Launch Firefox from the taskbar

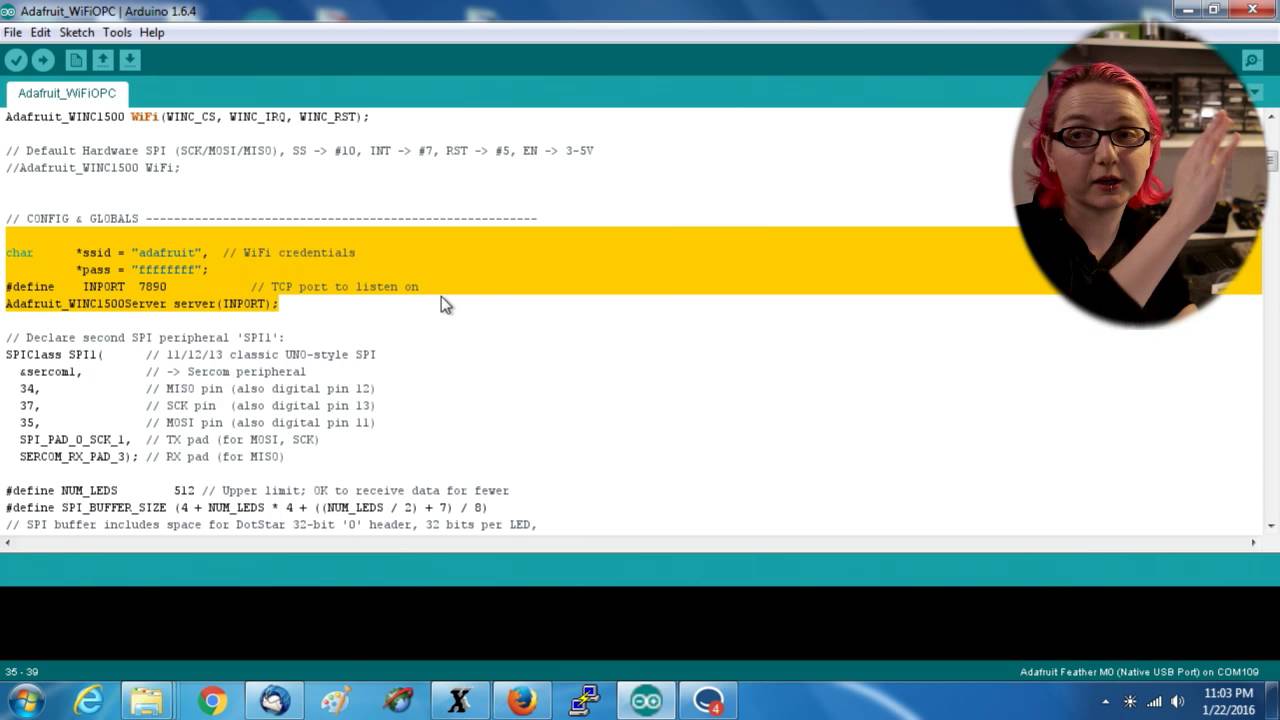tap(521, 701)
